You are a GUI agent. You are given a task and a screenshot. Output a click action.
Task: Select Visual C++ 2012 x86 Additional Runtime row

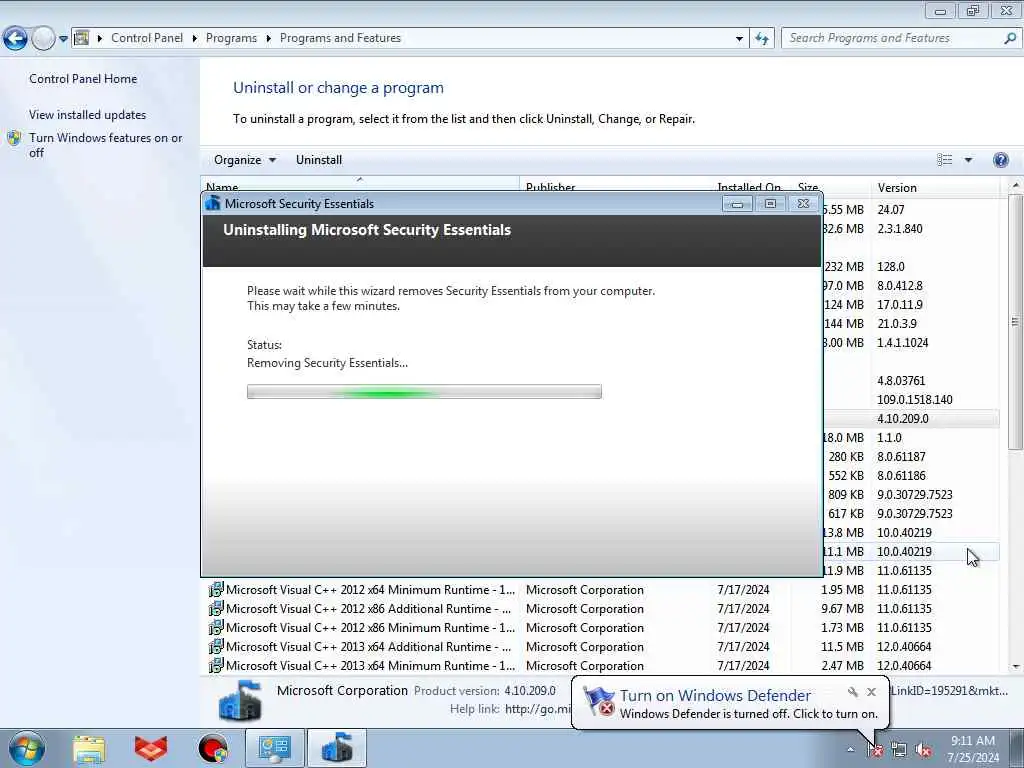[x=601, y=609]
